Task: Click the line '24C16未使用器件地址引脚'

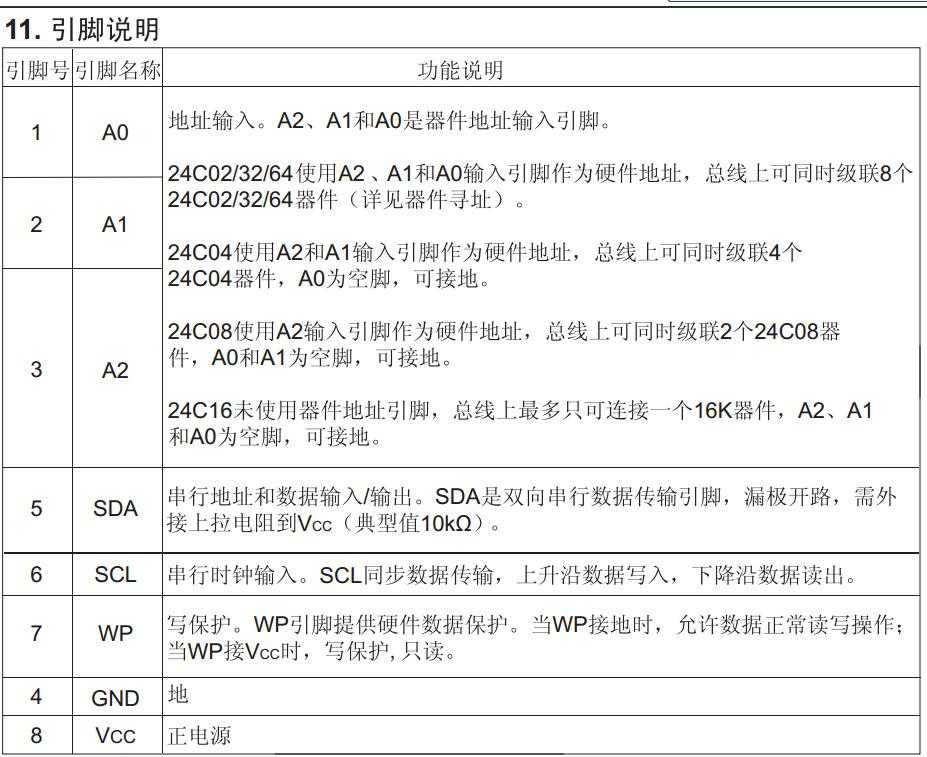Action: (520, 410)
